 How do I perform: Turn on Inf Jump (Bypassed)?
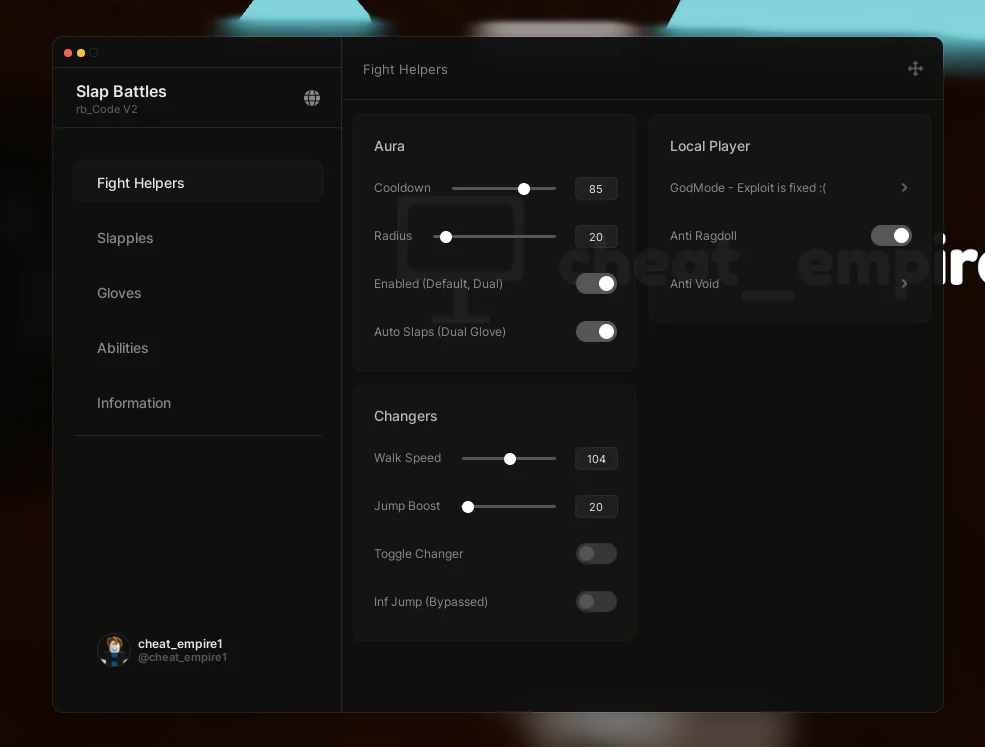point(596,602)
